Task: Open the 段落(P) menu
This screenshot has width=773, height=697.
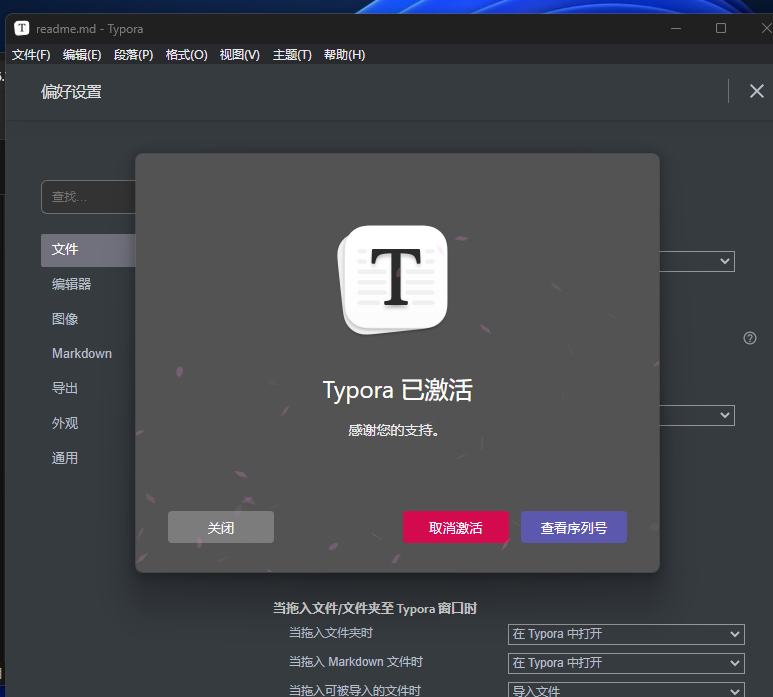Action: (x=134, y=55)
